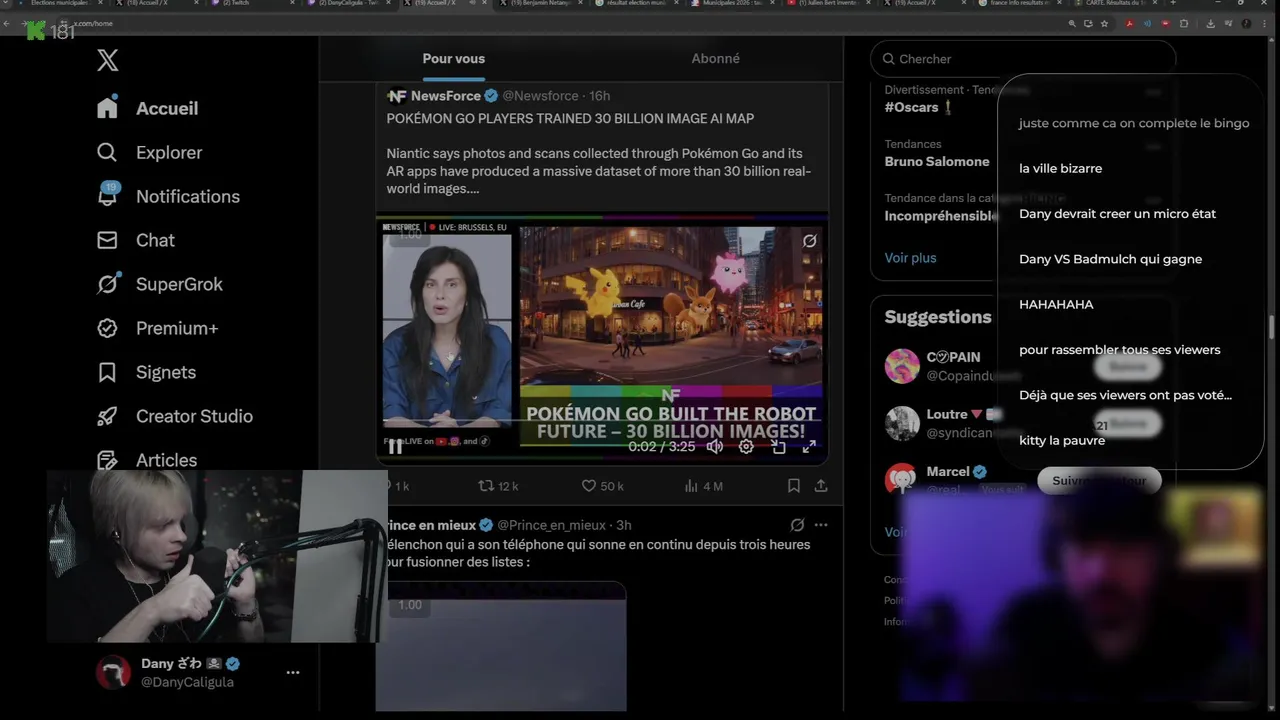1280x720 pixels.
Task: Open video picture-in-picture icon
Action: [x=778, y=447]
